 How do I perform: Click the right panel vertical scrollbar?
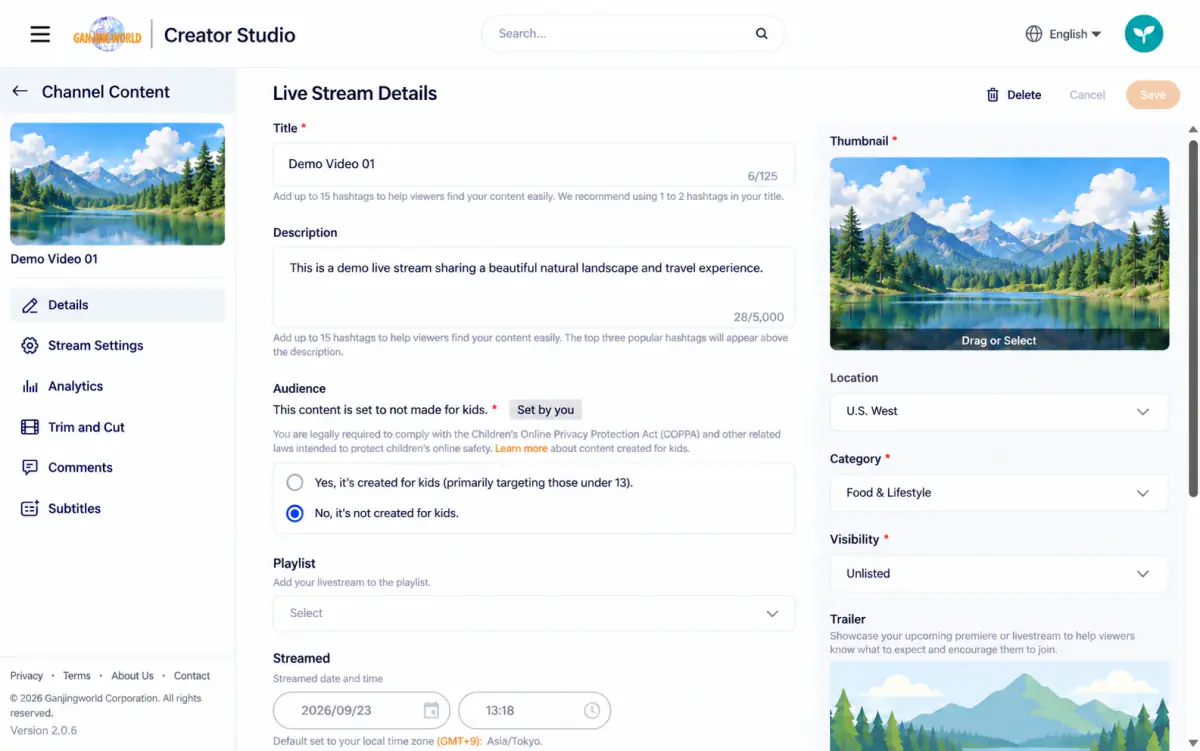[1192, 318]
